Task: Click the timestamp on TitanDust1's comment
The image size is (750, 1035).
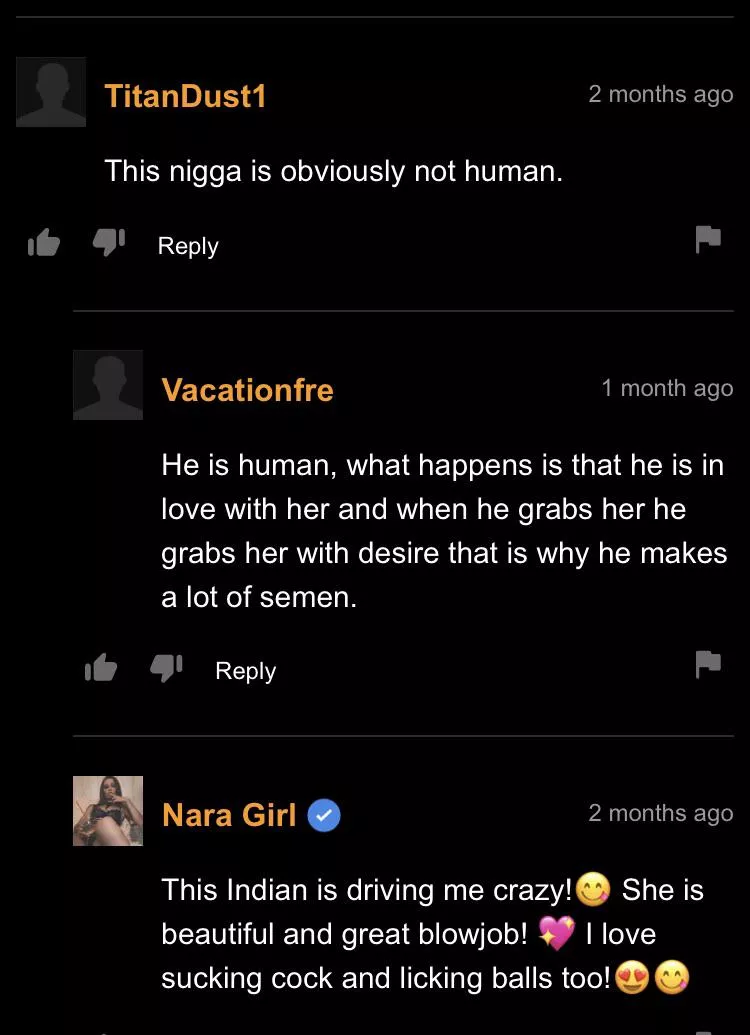Action: 660,94
